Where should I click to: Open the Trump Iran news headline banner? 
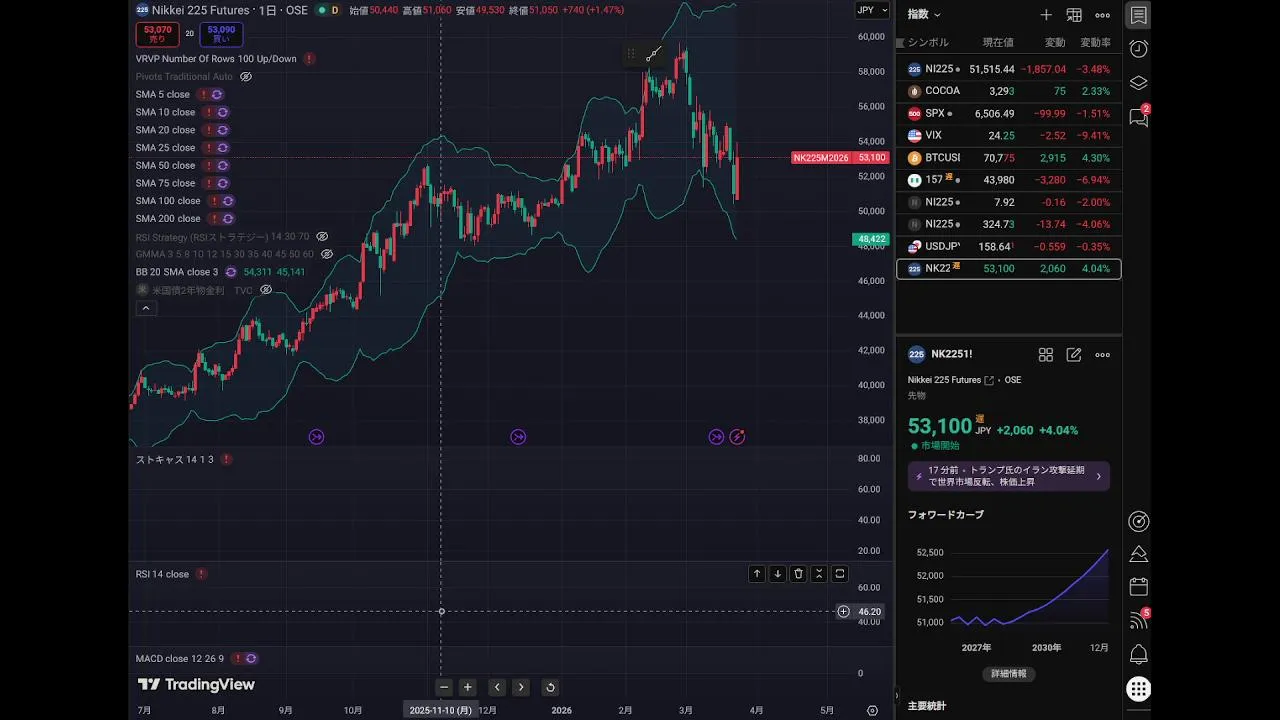(x=1008, y=476)
